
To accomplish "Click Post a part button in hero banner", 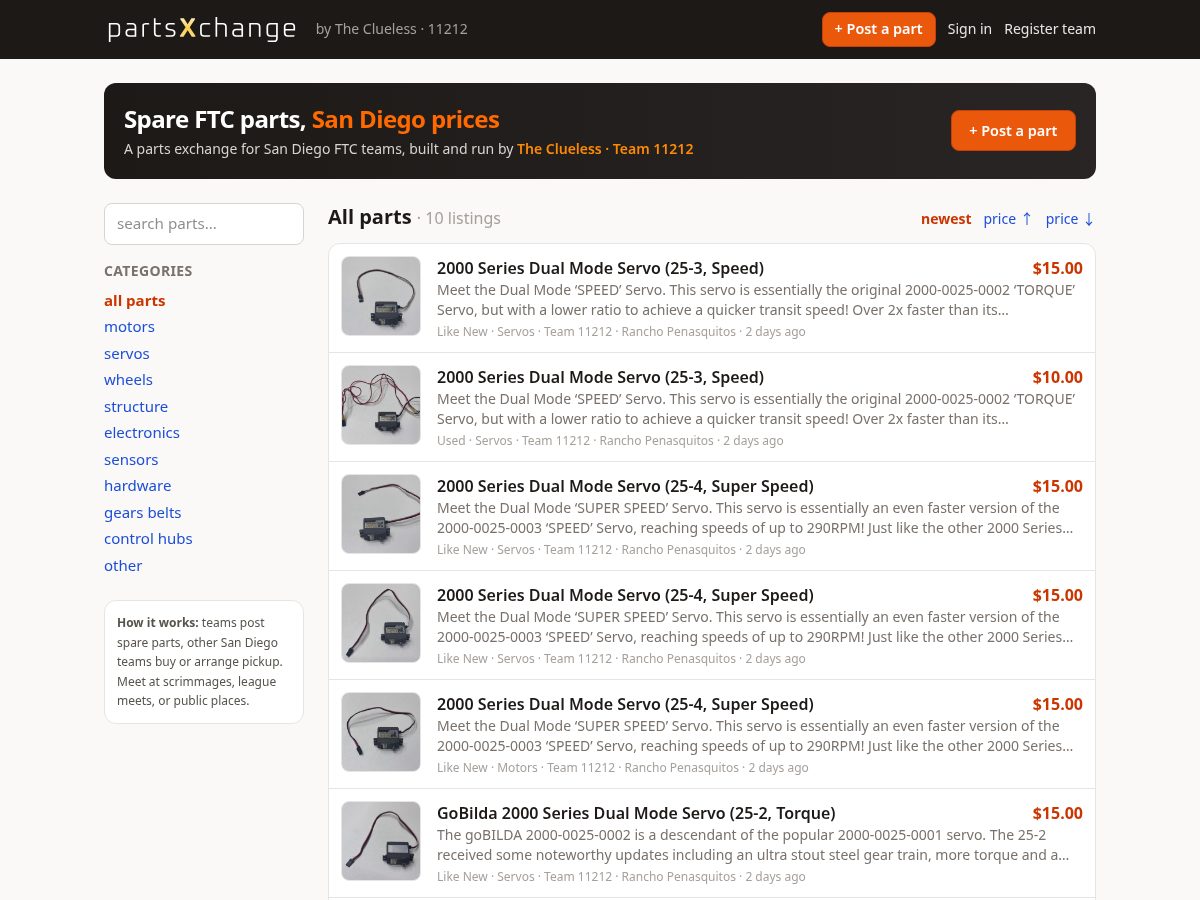I will (1013, 131).
